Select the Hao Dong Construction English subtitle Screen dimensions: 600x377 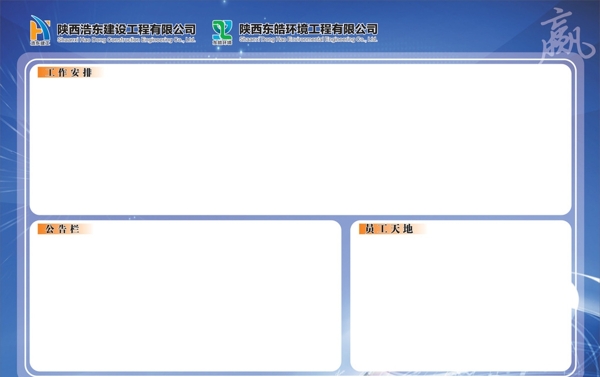(126, 40)
